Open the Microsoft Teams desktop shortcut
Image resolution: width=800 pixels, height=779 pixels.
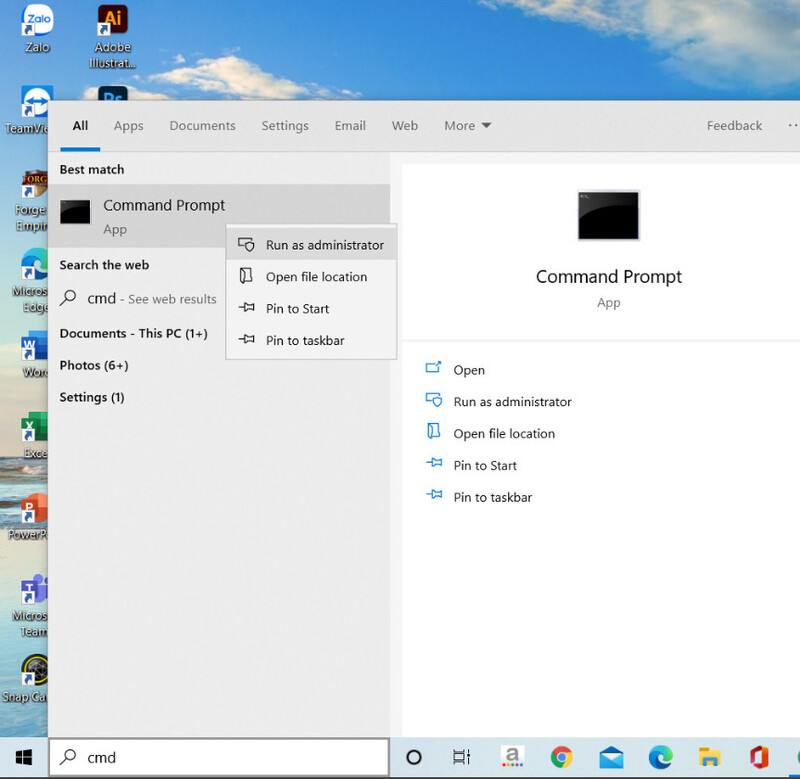click(x=30, y=606)
